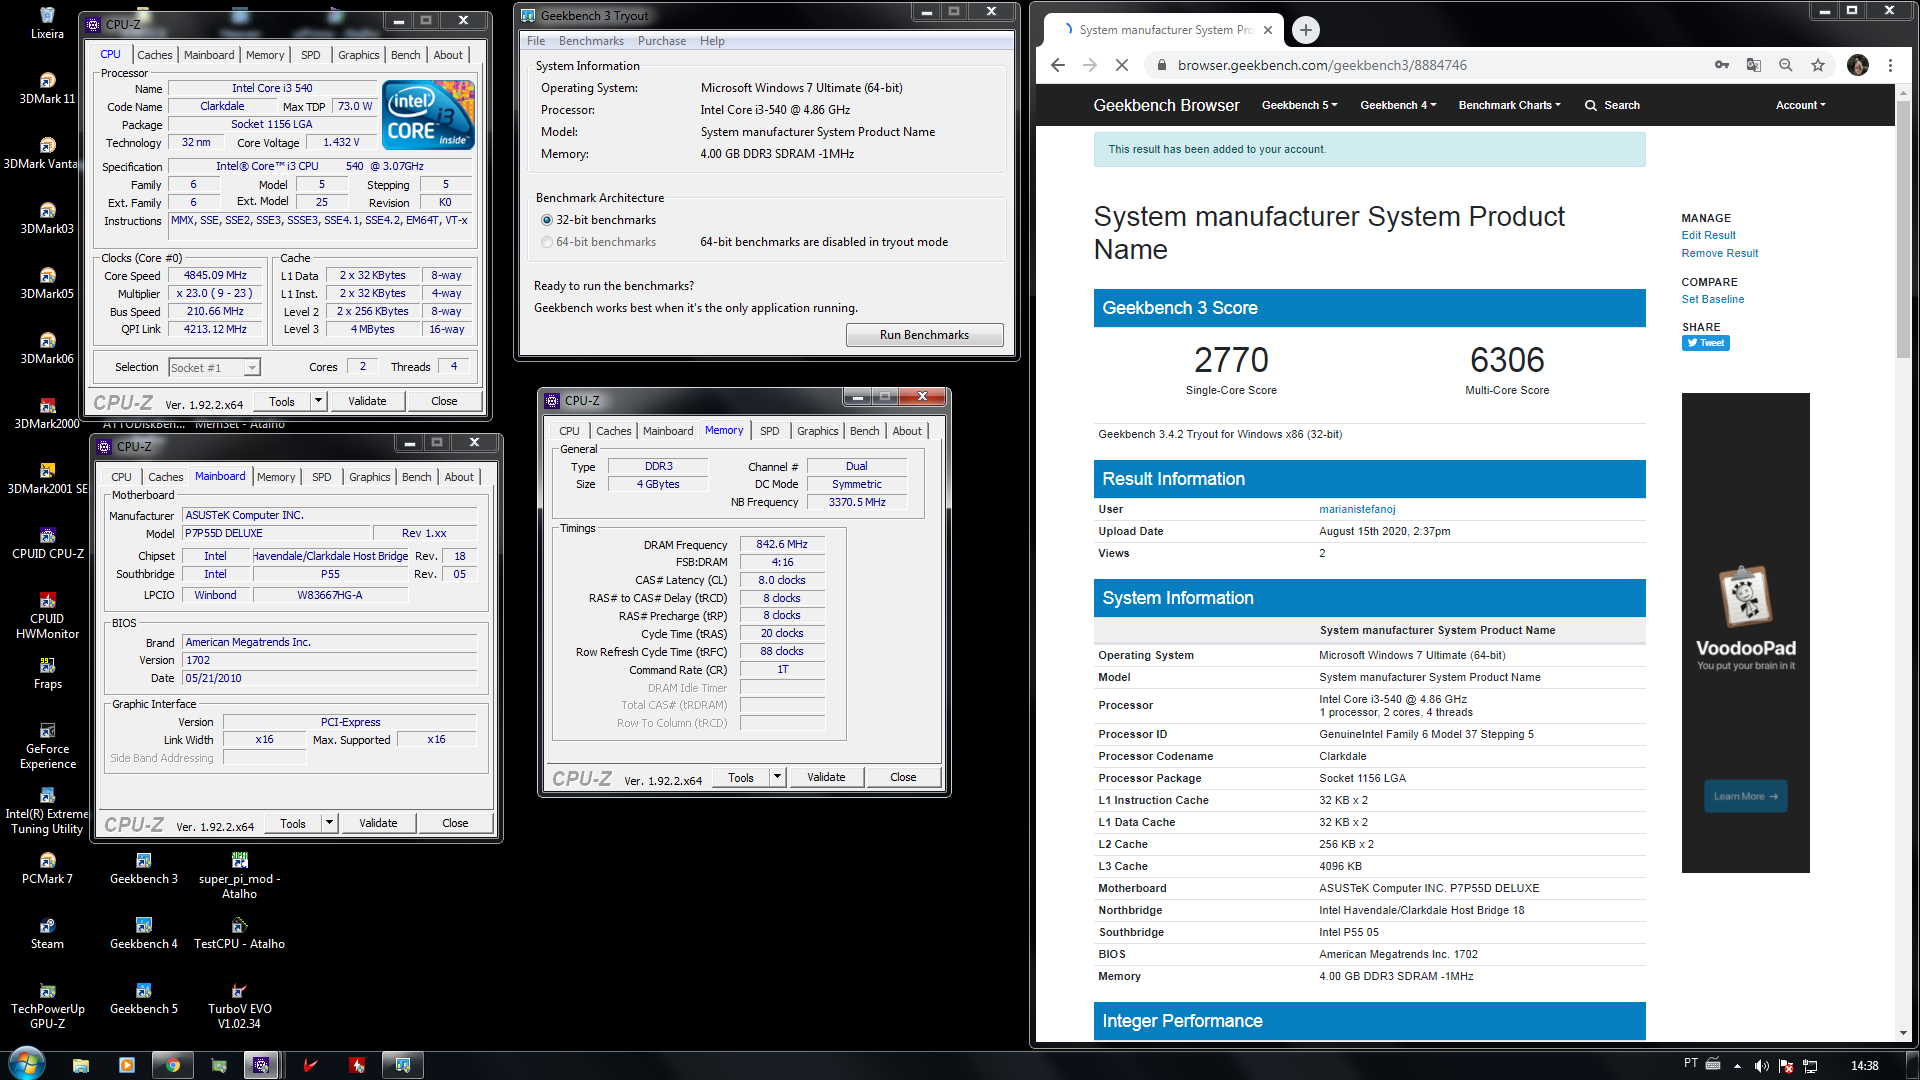The width and height of the screenshot is (1920, 1080).
Task: Stop loading the page in Chrome
Action: [1122, 65]
